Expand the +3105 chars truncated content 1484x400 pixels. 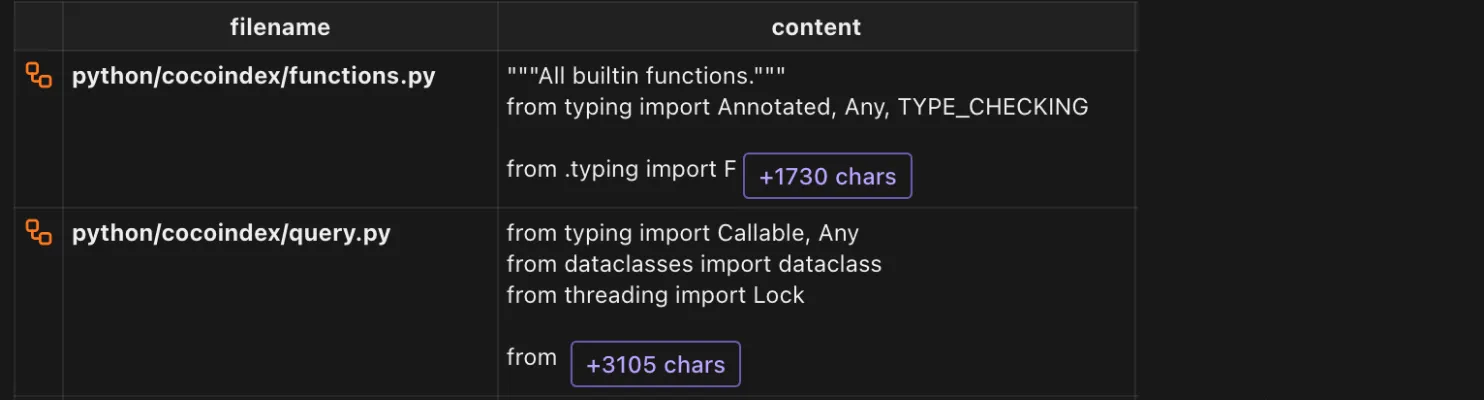click(x=655, y=364)
